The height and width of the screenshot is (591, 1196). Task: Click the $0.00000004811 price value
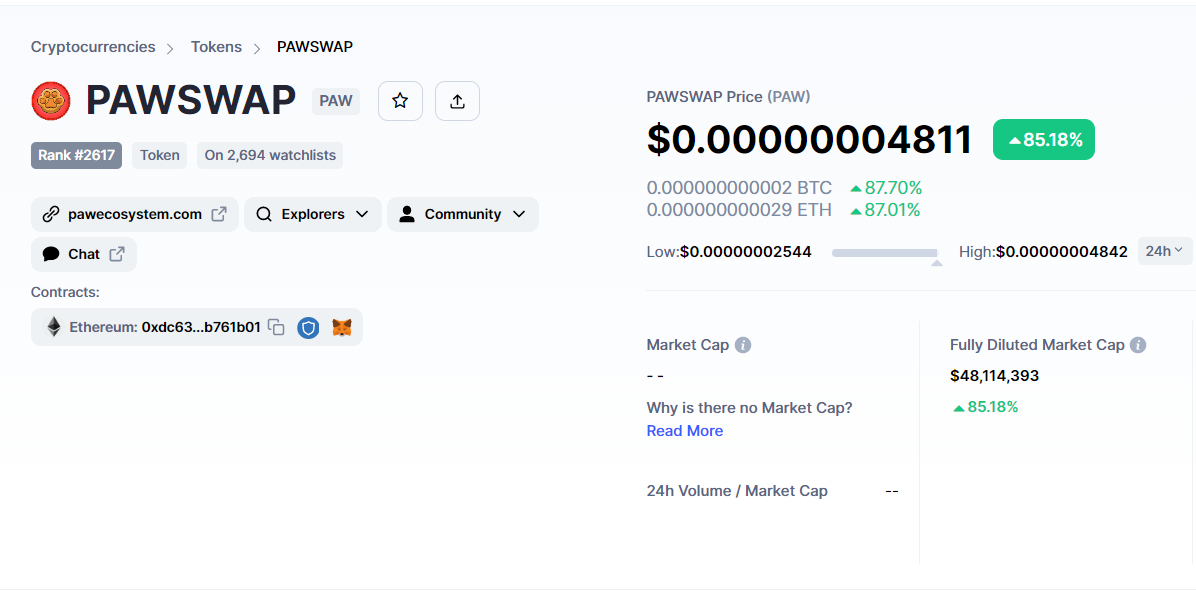(x=810, y=140)
